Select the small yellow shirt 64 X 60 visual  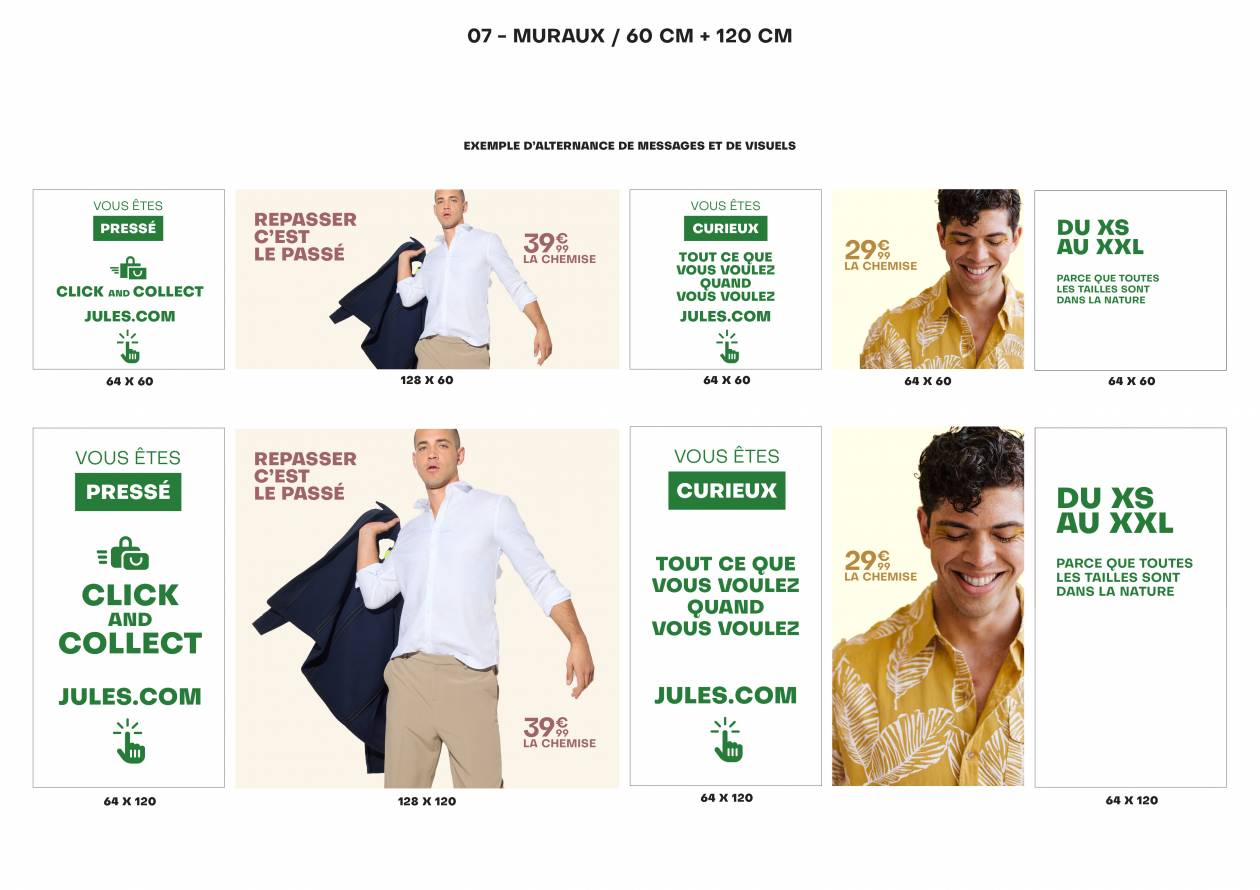pyautogui.click(x=928, y=279)
